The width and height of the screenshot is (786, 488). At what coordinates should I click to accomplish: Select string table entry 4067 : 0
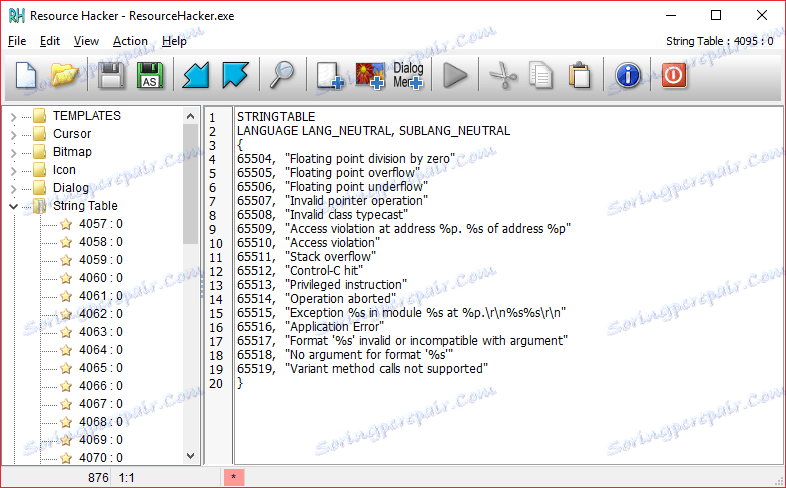click(x=101, y=404)
